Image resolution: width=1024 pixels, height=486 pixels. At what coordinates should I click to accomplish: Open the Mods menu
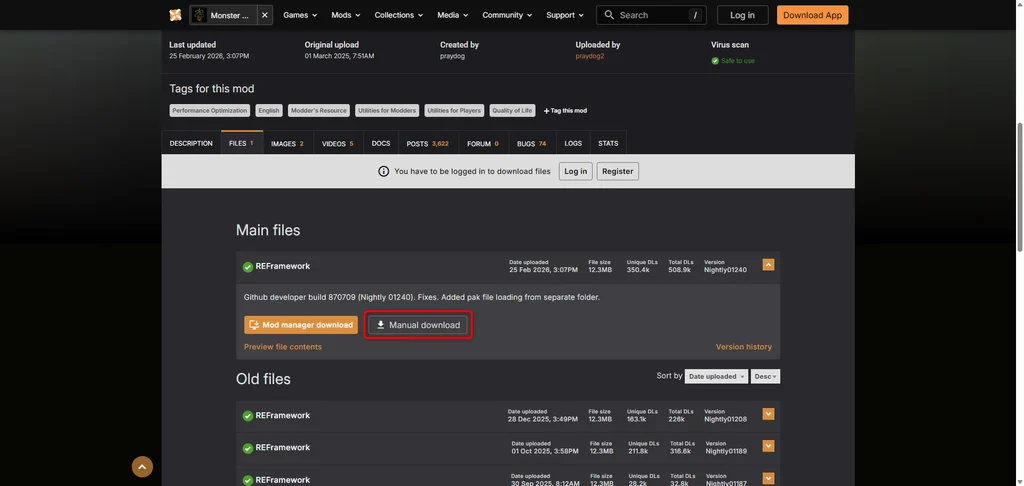tap(345, 15)
